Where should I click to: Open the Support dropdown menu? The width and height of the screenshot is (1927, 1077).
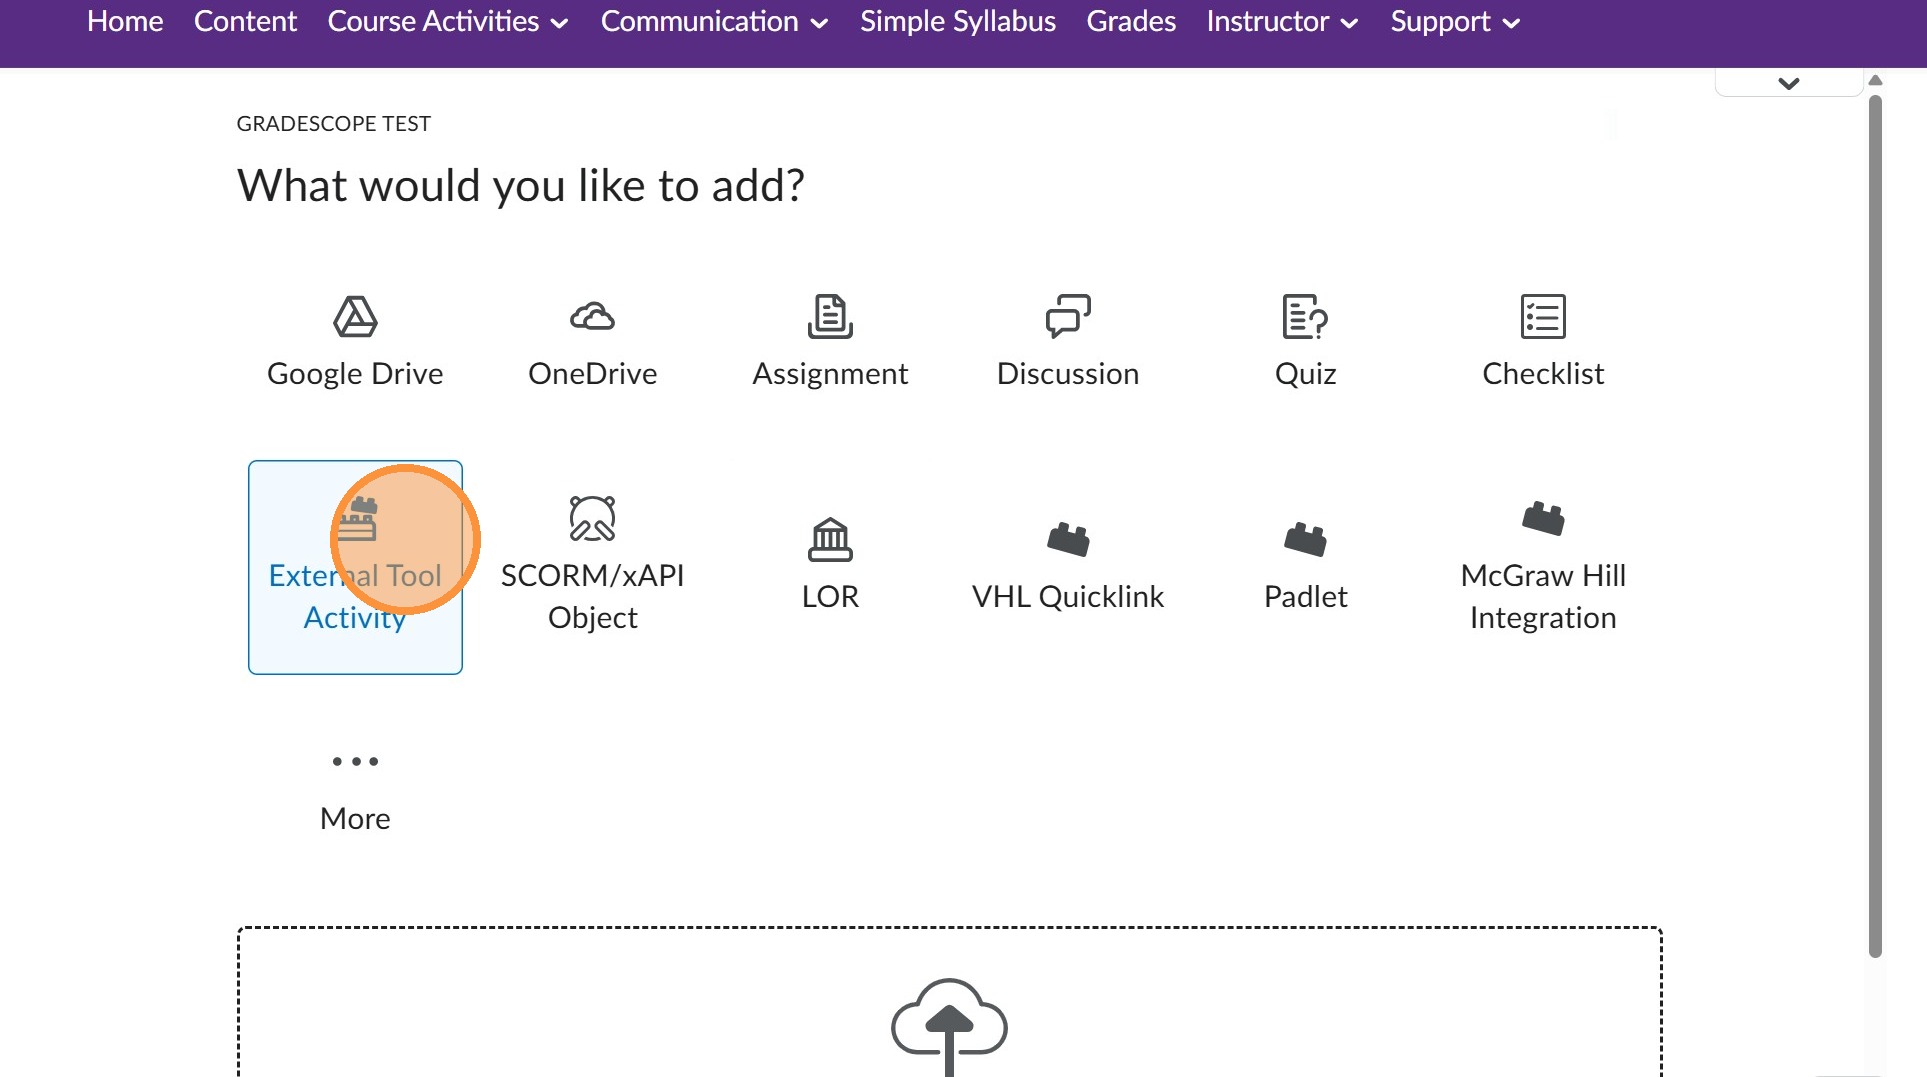[x=1455, y=22]
